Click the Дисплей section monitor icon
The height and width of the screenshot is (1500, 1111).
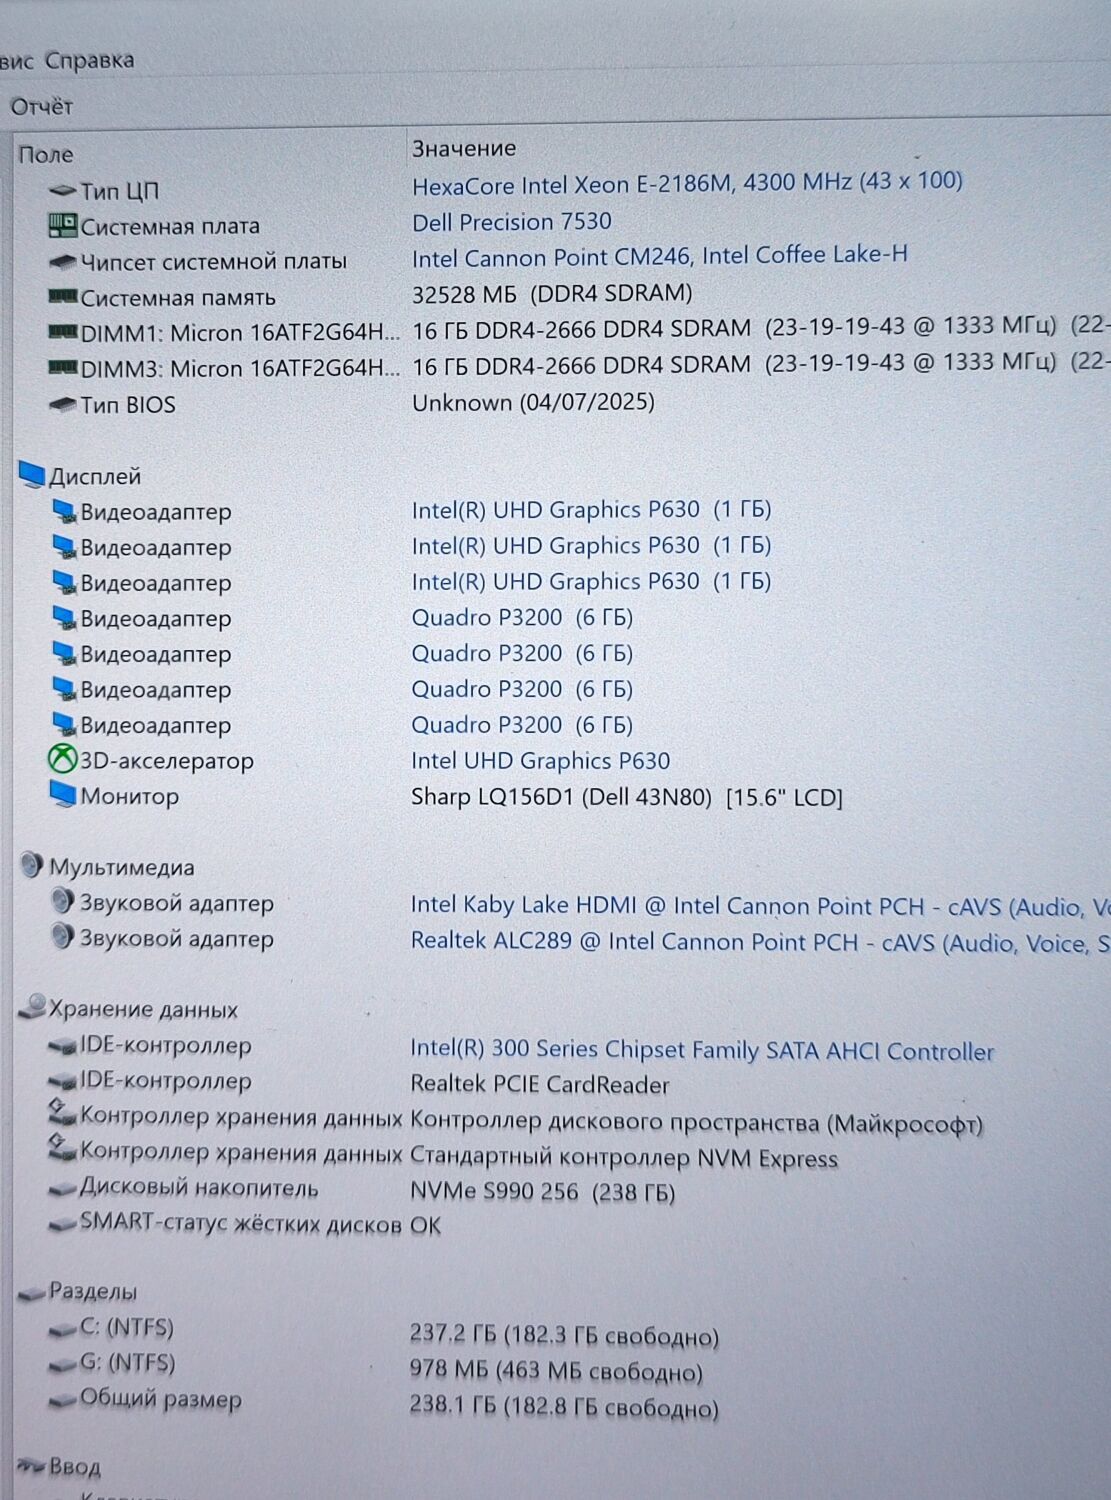tap(32, 475)
